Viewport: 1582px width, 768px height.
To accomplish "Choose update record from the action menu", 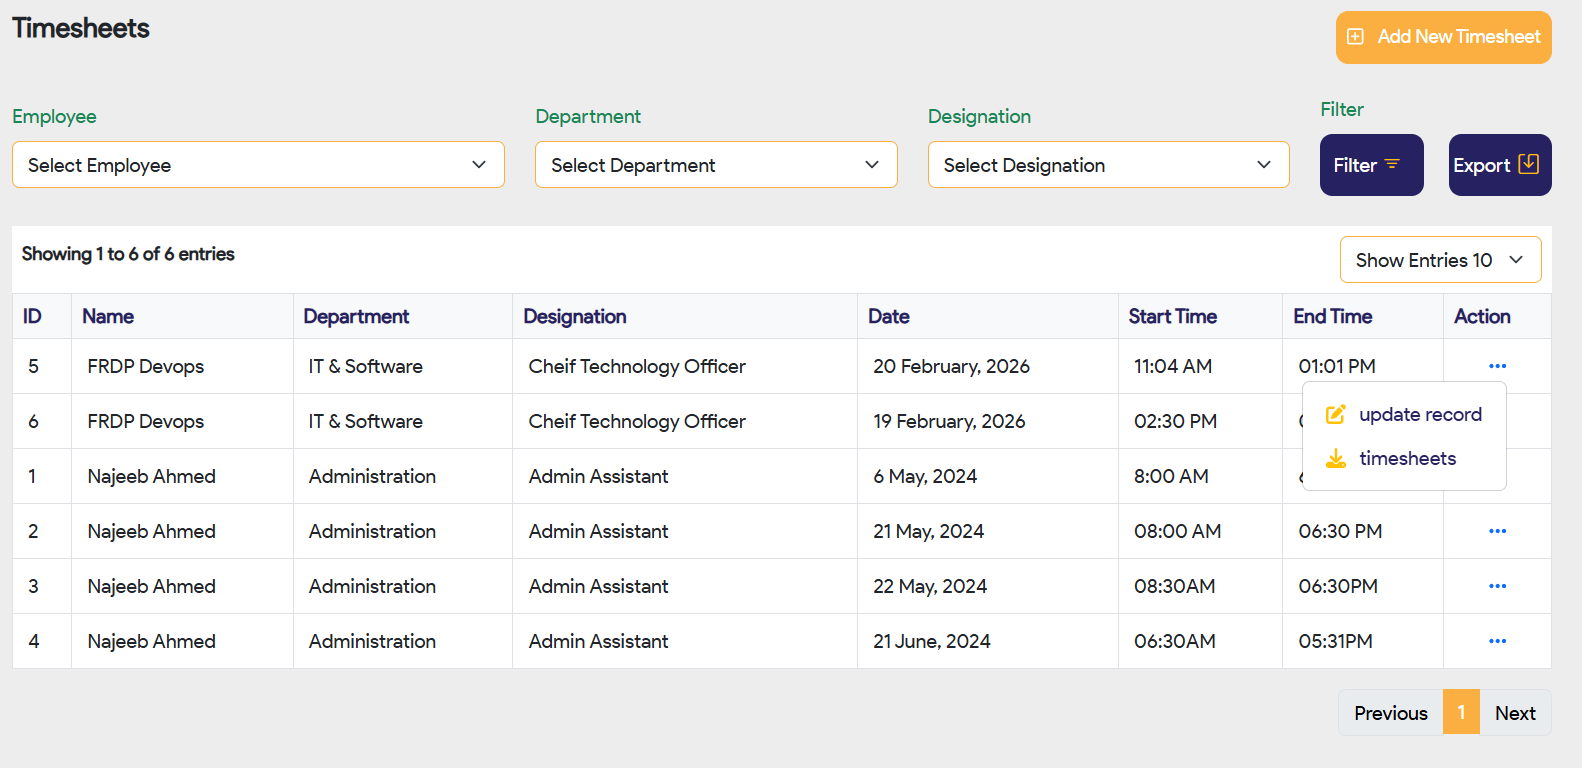I will tap(1405, 414).
